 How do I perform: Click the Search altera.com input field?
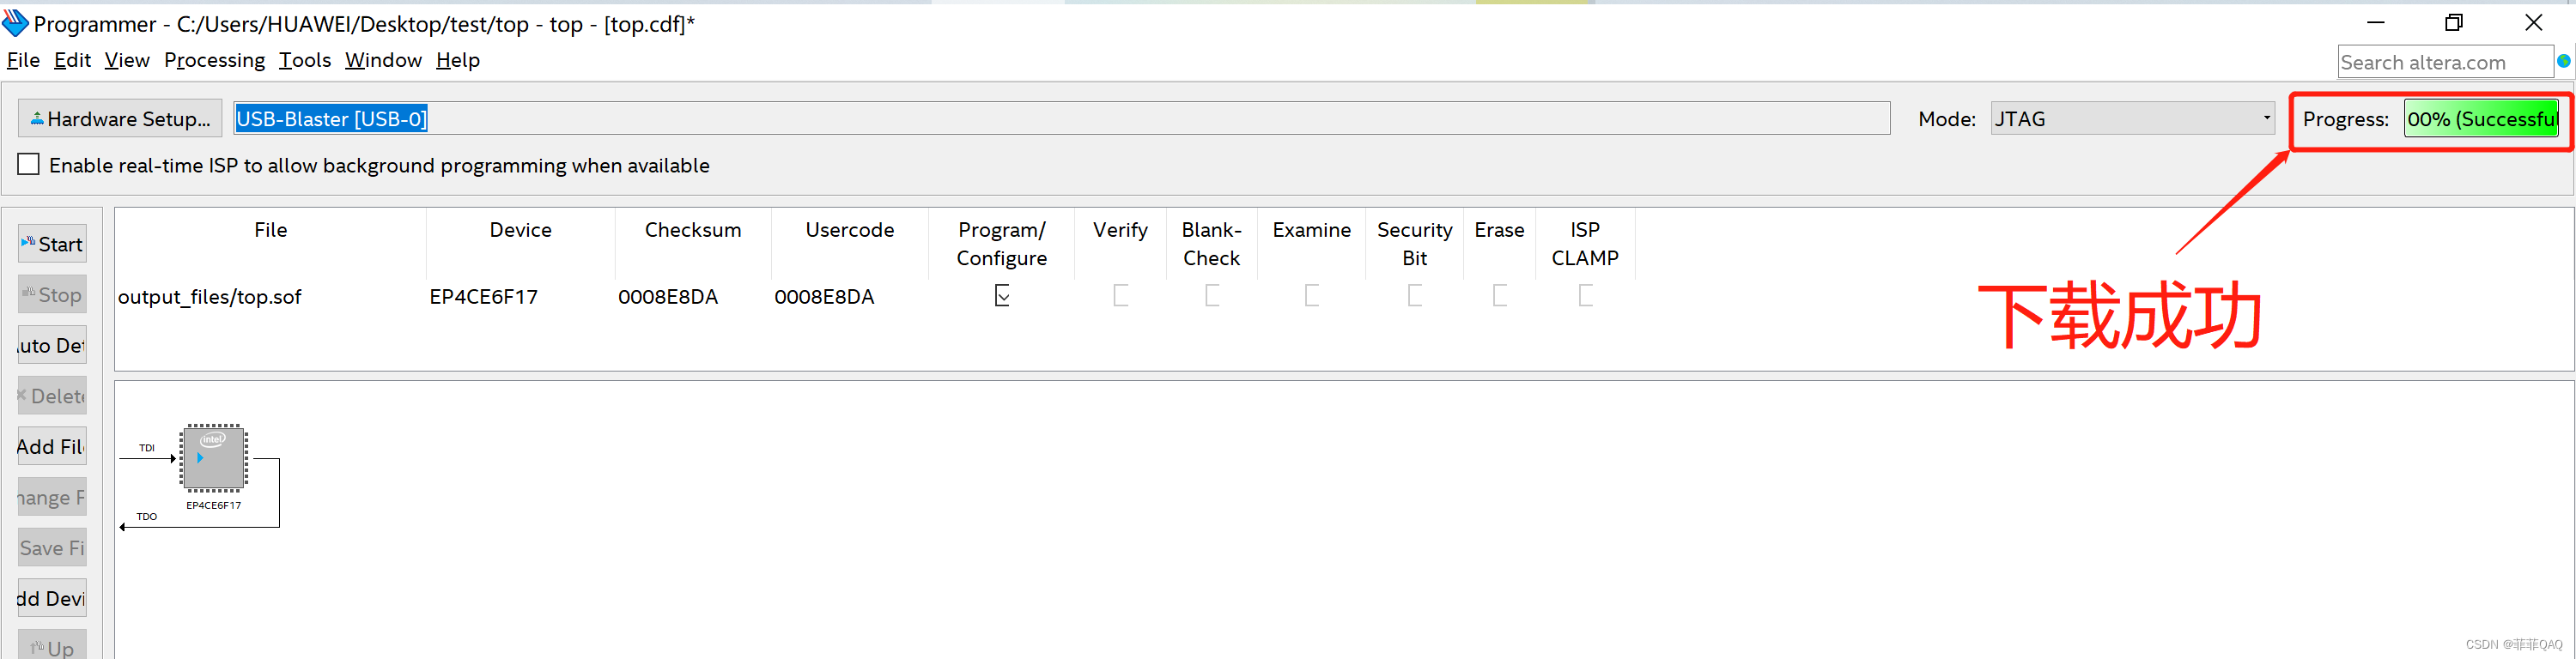coord(2444,62)
